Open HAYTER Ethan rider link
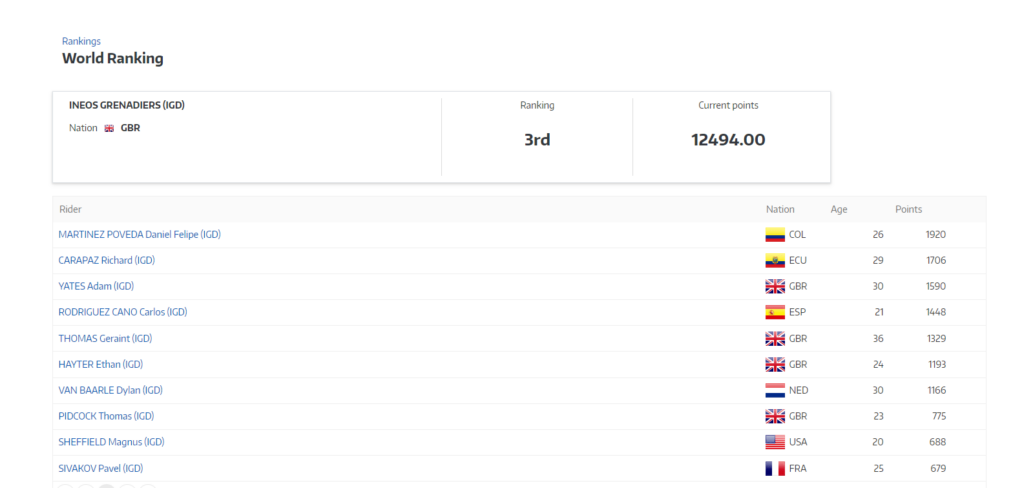The height and width of the screenshot is (488, 1024). pos(100,364)
